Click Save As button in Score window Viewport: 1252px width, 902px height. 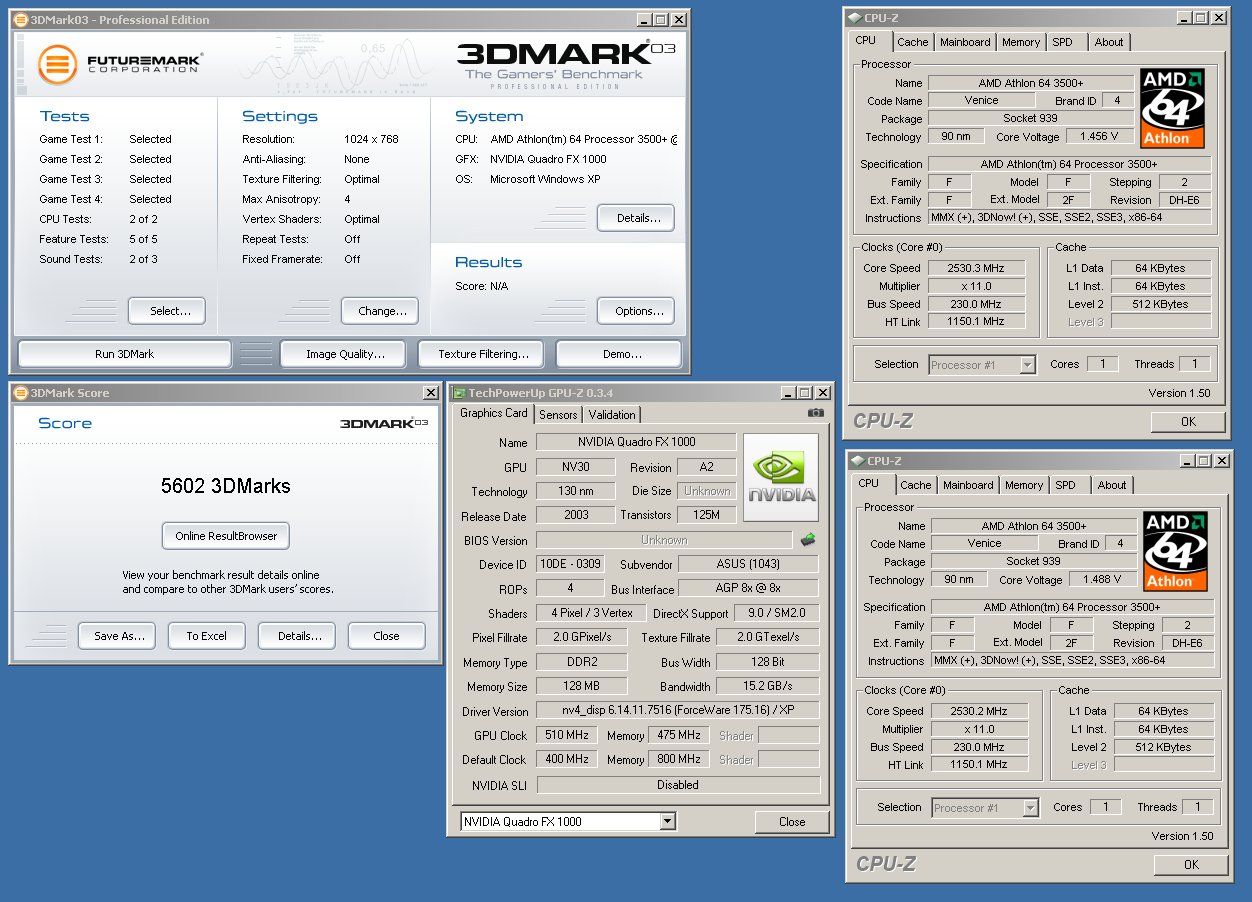[x=118, y=636]
